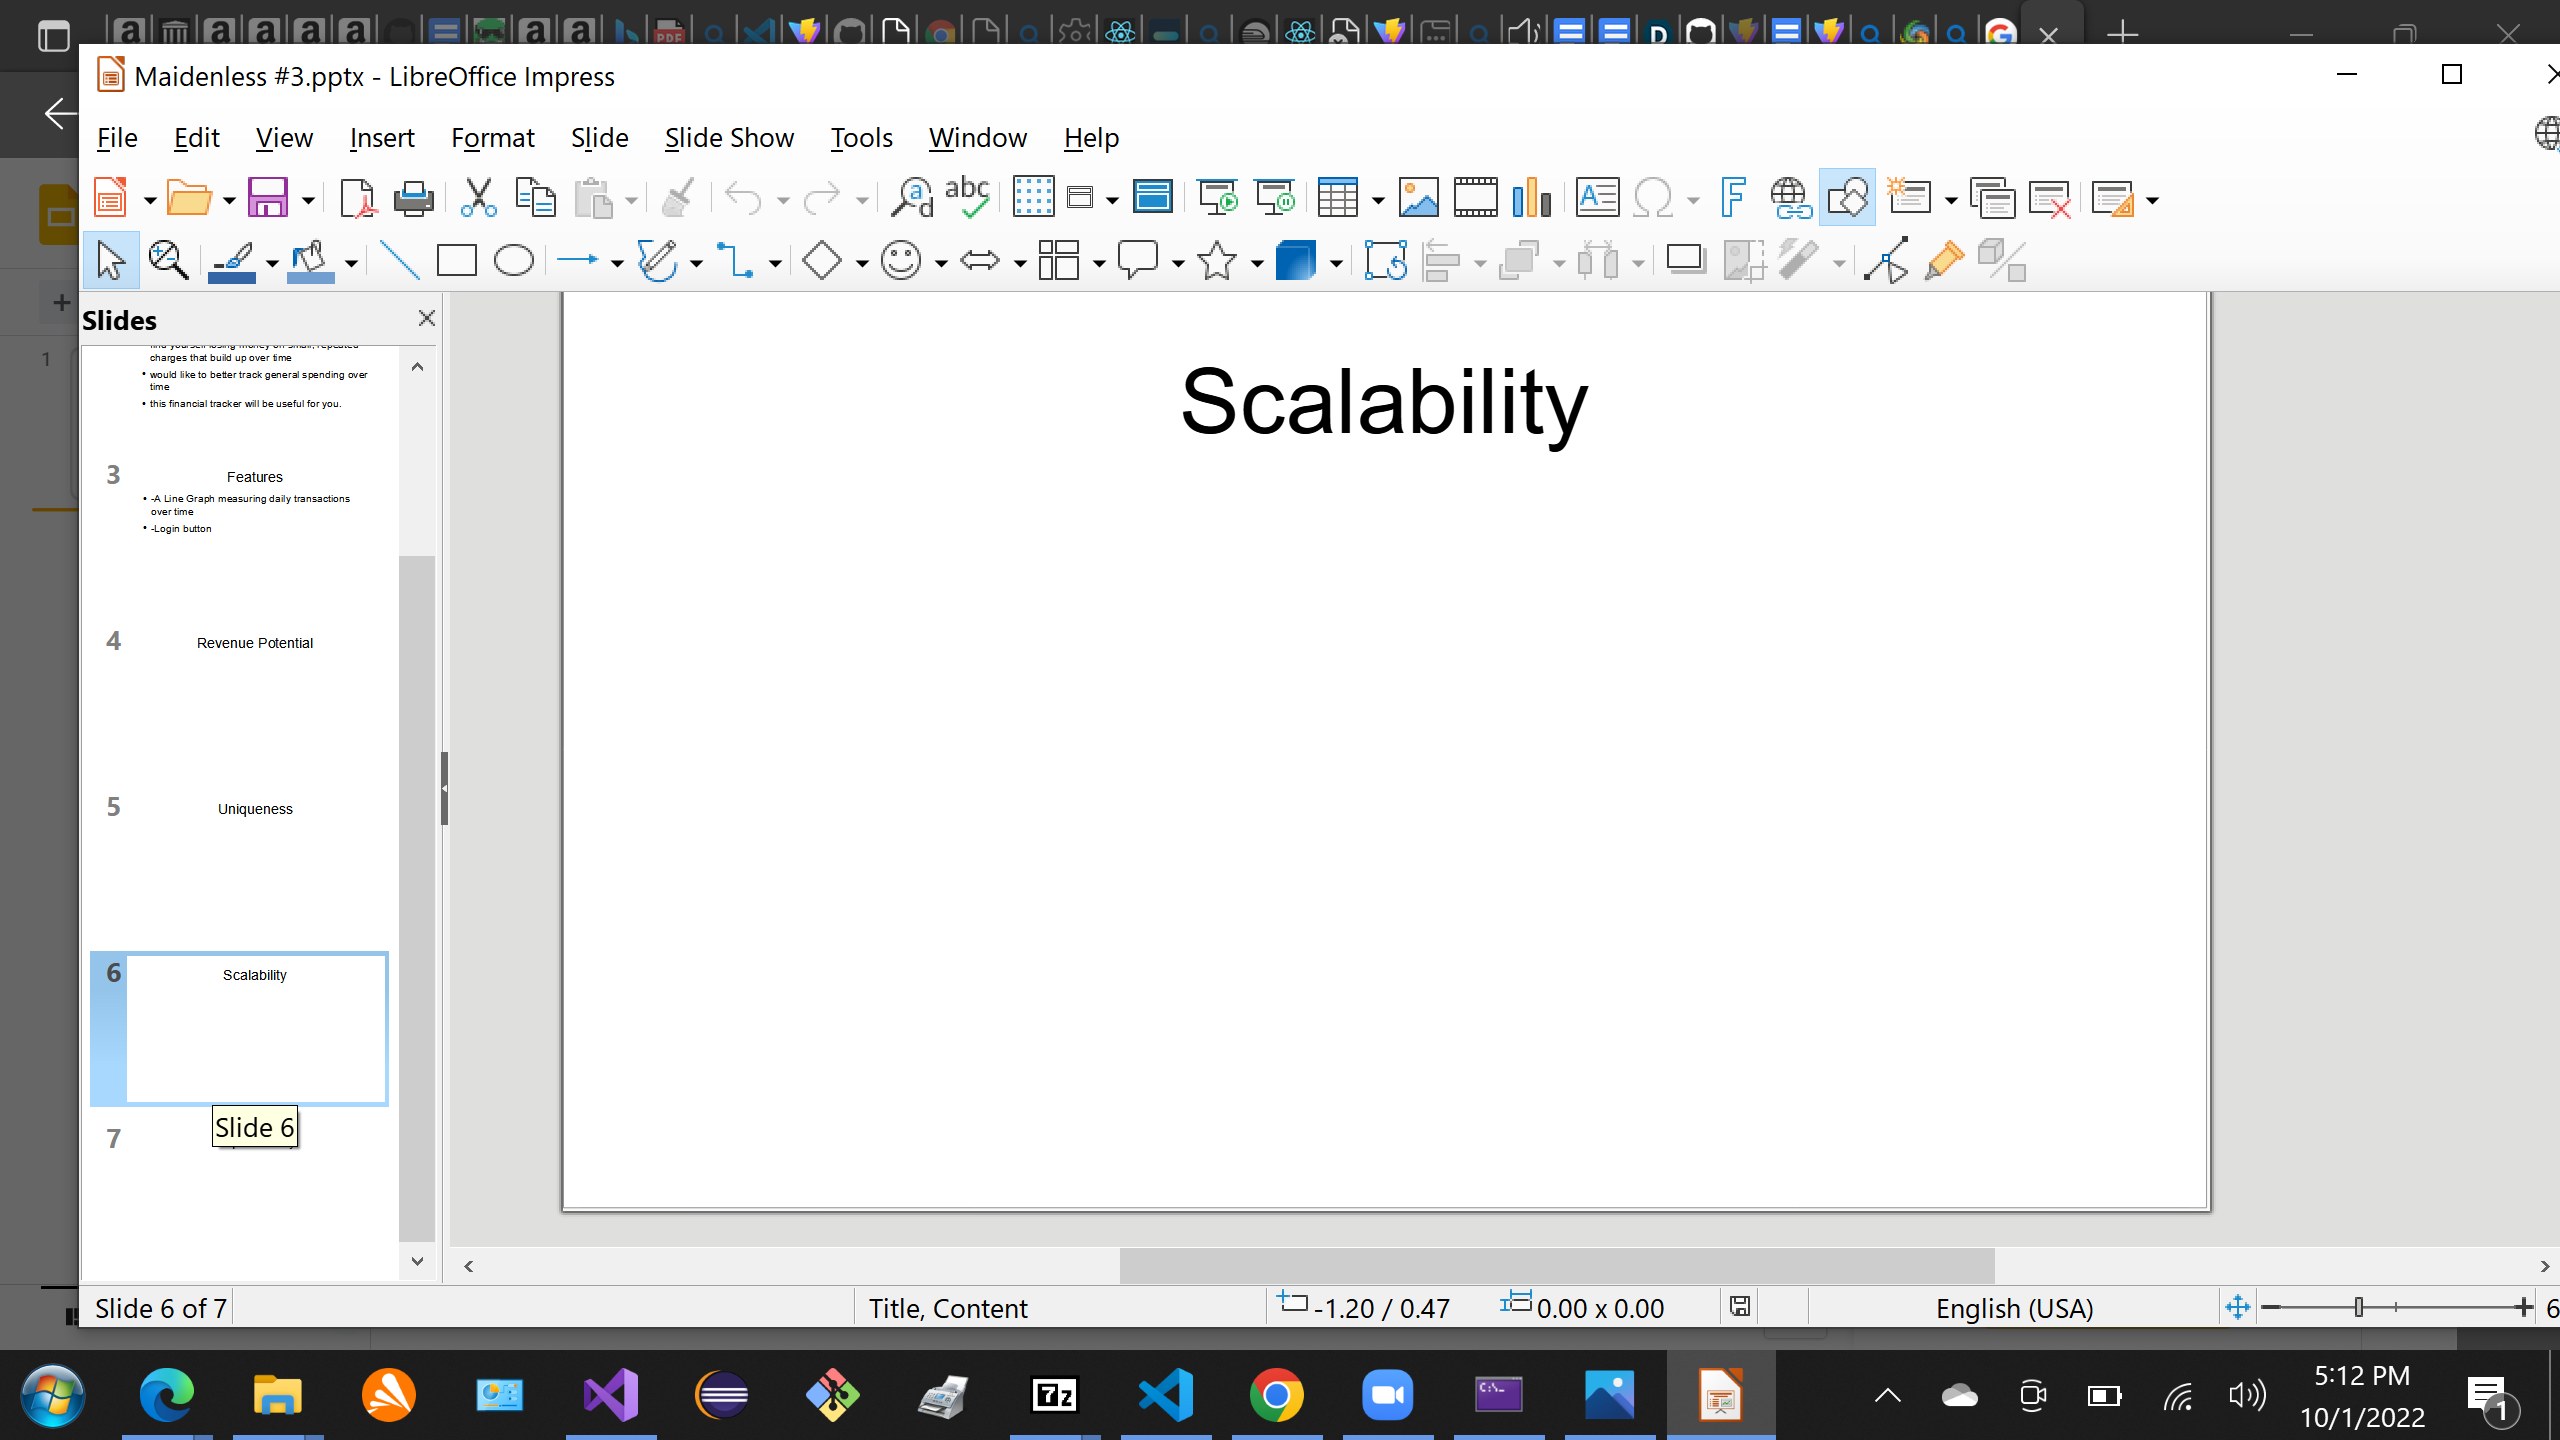
Task: Expand the Stars and Banners dropdown
Action: click(1257, 263)
